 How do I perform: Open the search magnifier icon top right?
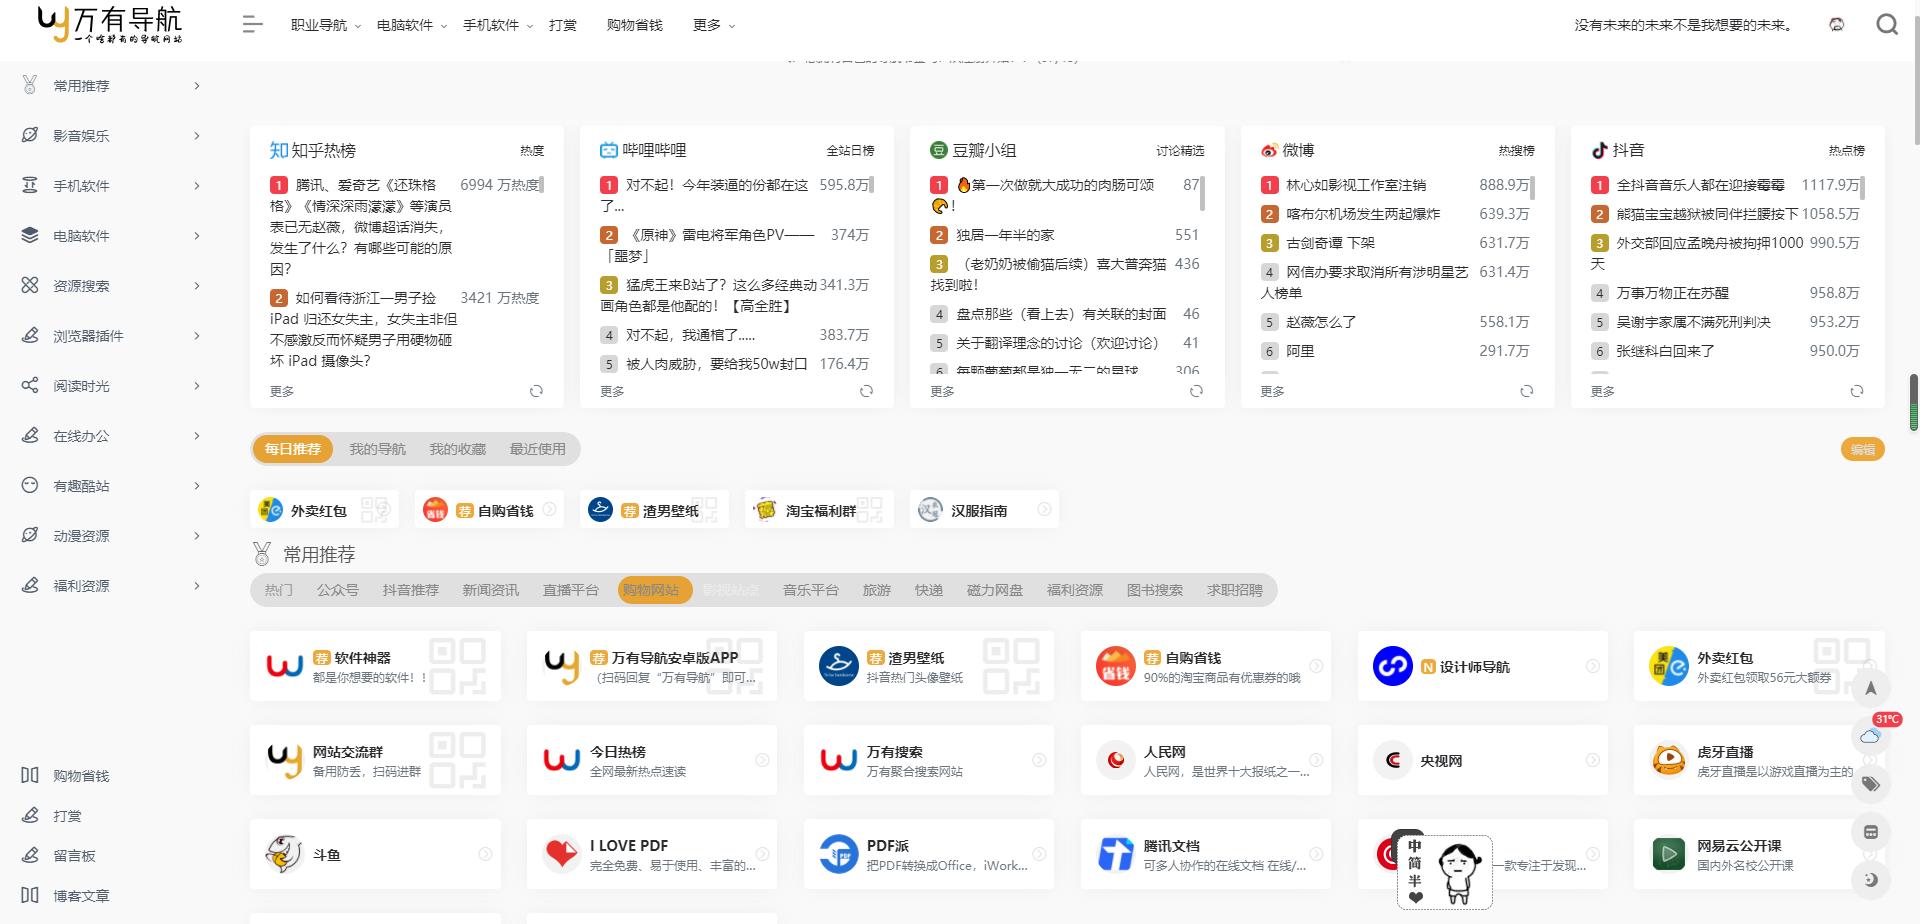coord(1887,24)
